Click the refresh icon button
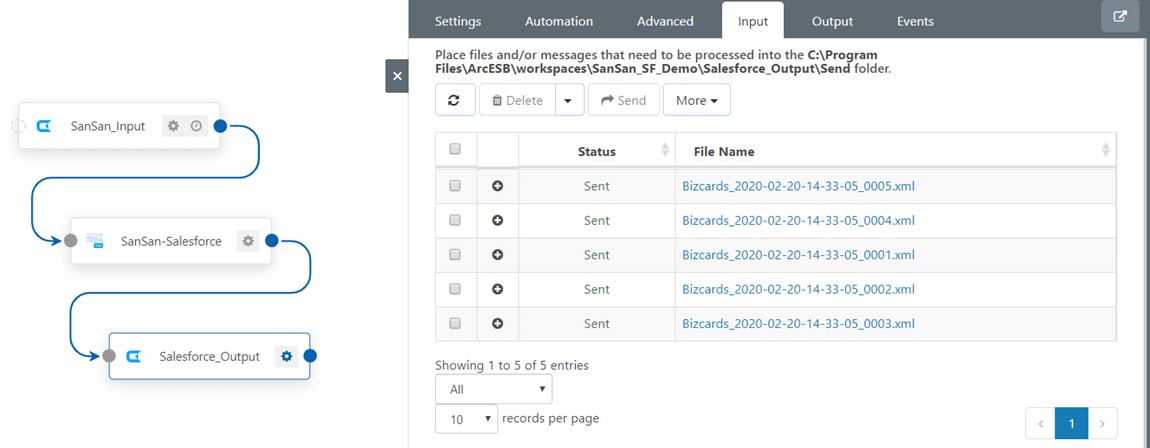Viewport: 1150px width, 448px height. 454,100
